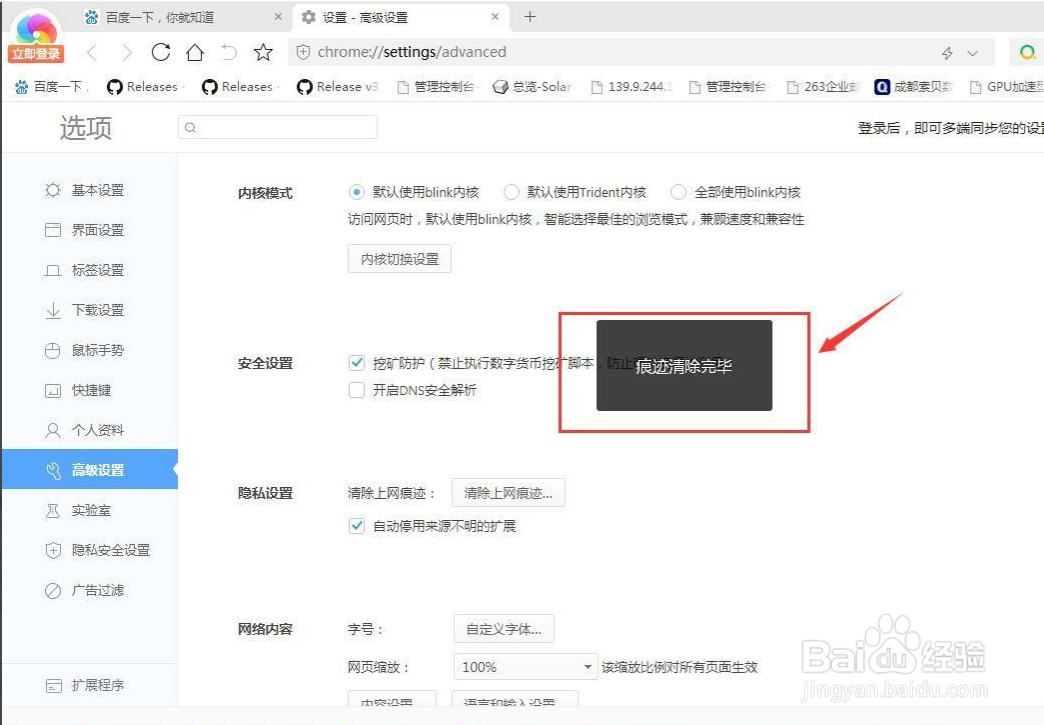Click the home icon in the toolbar

point(195,52)
